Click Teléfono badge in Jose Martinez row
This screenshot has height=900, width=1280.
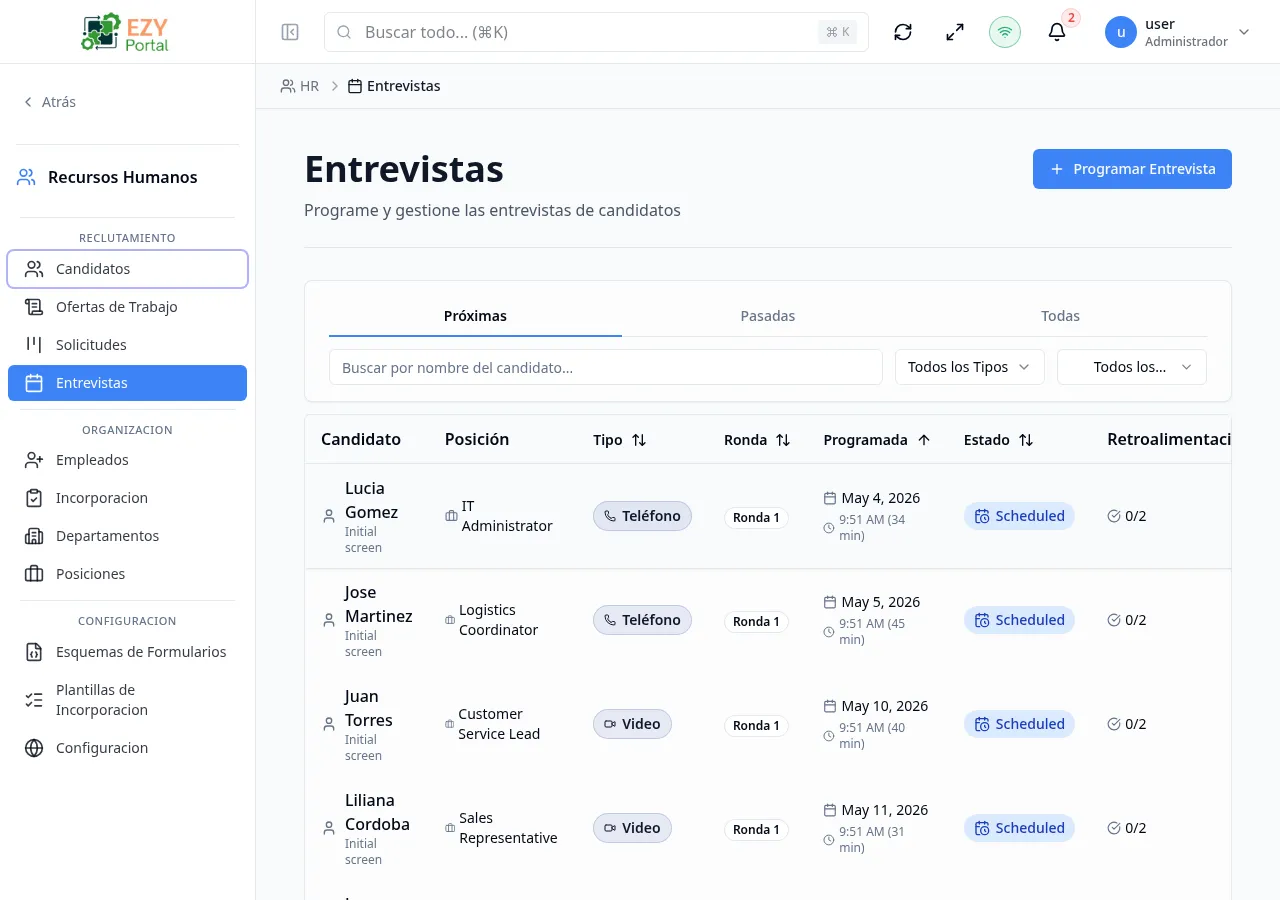642,620
